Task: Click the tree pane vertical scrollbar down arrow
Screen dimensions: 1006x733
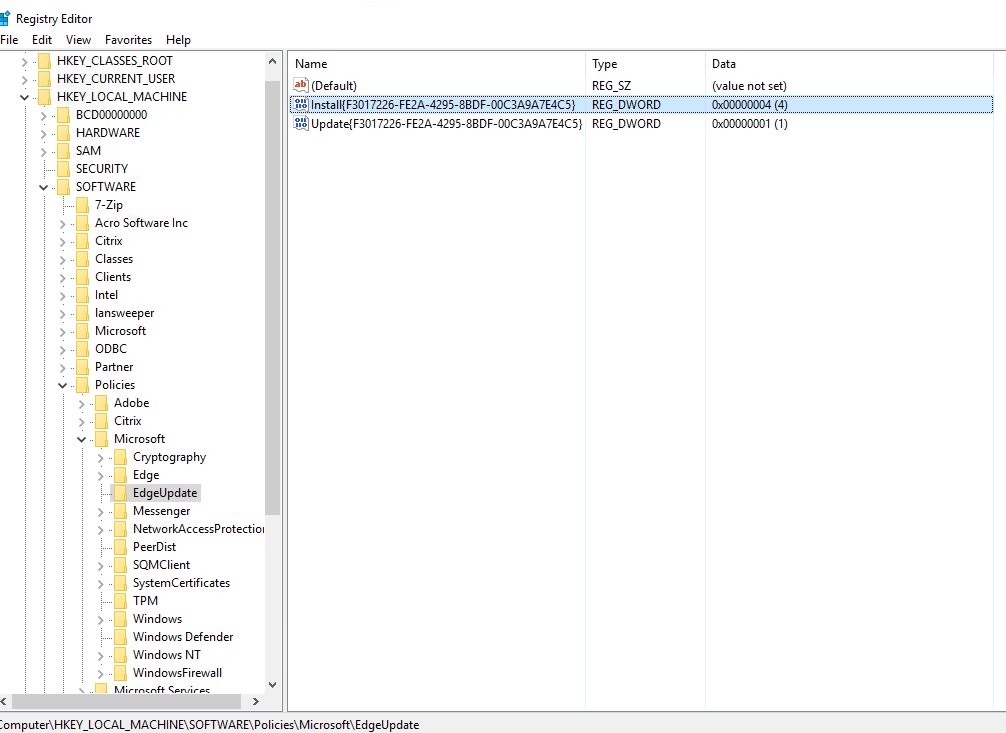Action: point(272,685)
